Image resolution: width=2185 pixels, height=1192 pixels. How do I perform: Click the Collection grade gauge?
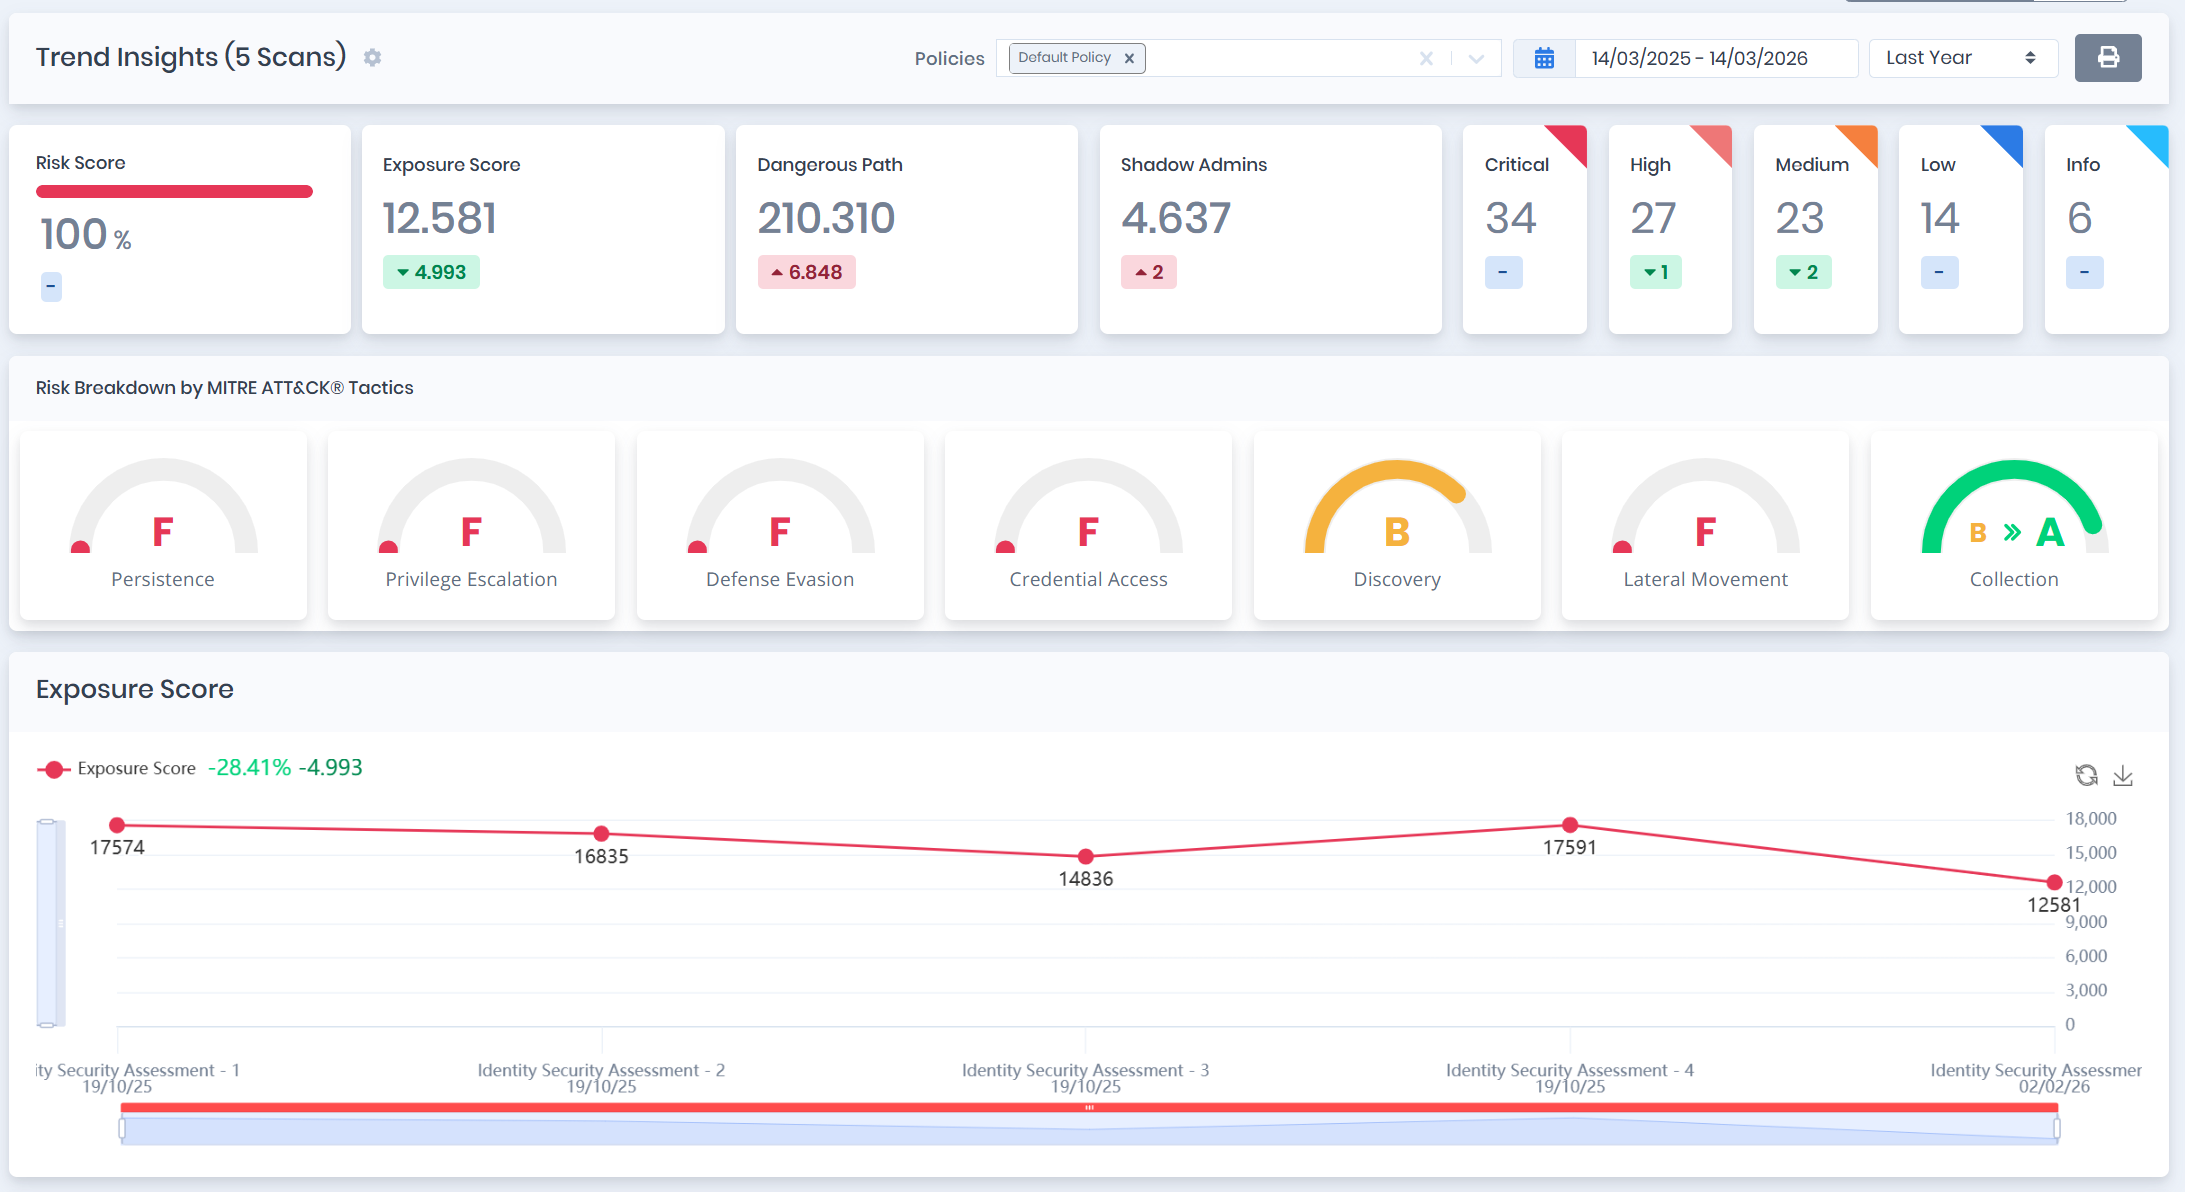click(2012, 520)
